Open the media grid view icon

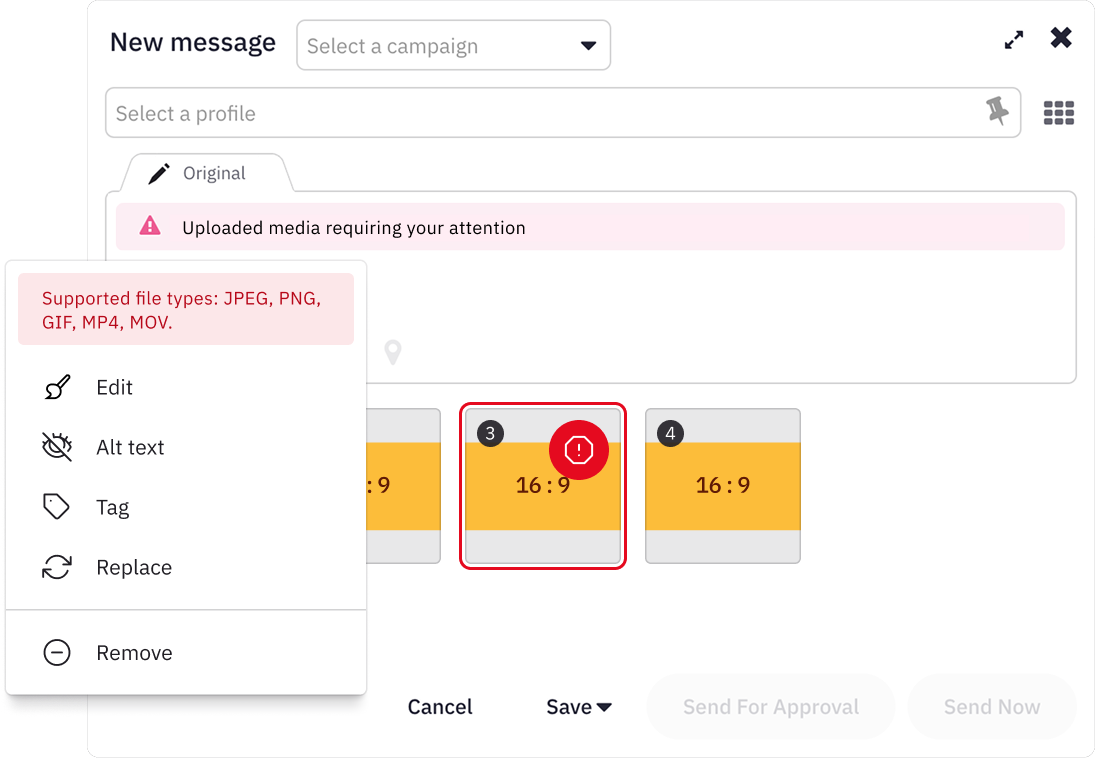(1058, 112)
